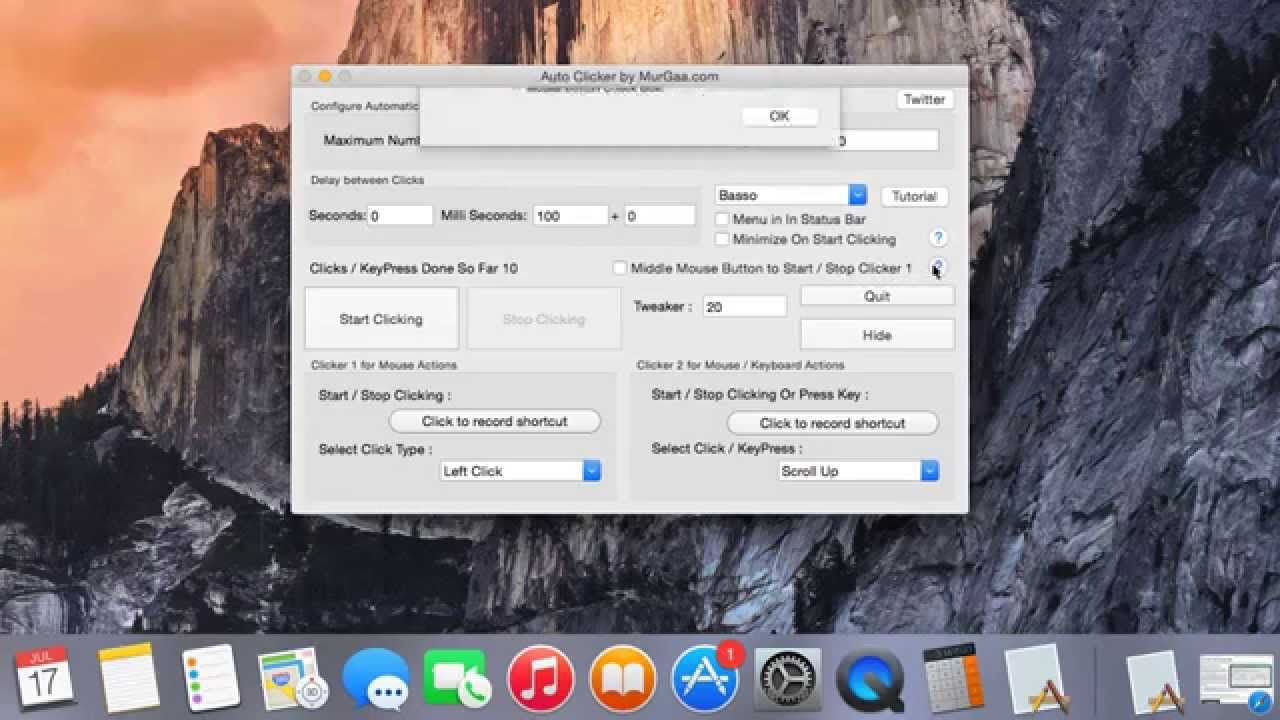The width and height of the screenshot is (1280, 720).
Task: Click the Stop Clicking button
Action: pyautogui.click(x=544, y=319)
